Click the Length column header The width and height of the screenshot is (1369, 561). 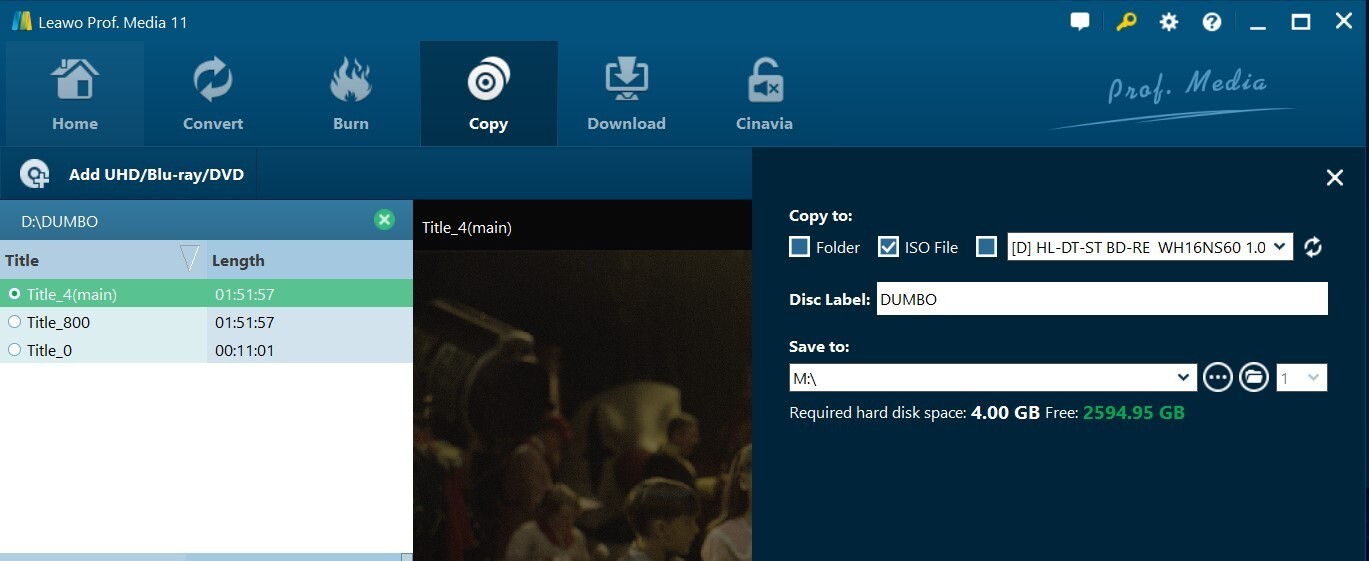tap(309, 260)
